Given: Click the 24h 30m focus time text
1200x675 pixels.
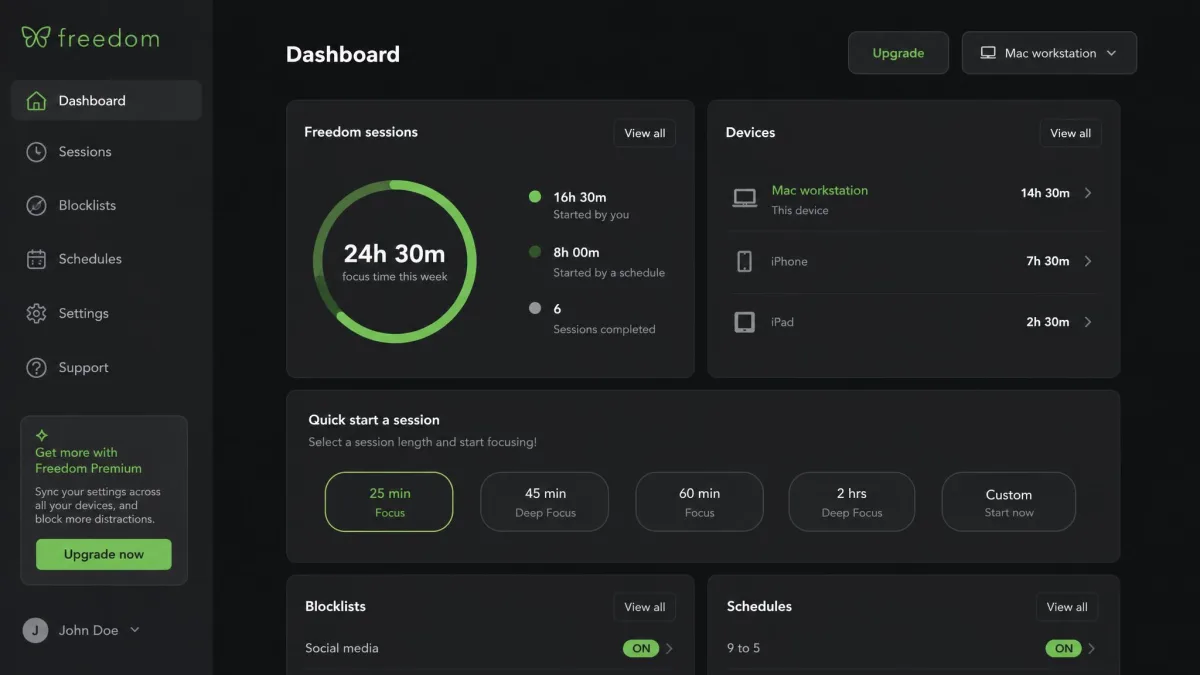Looking at the screenshot, I should click(394, 254).
